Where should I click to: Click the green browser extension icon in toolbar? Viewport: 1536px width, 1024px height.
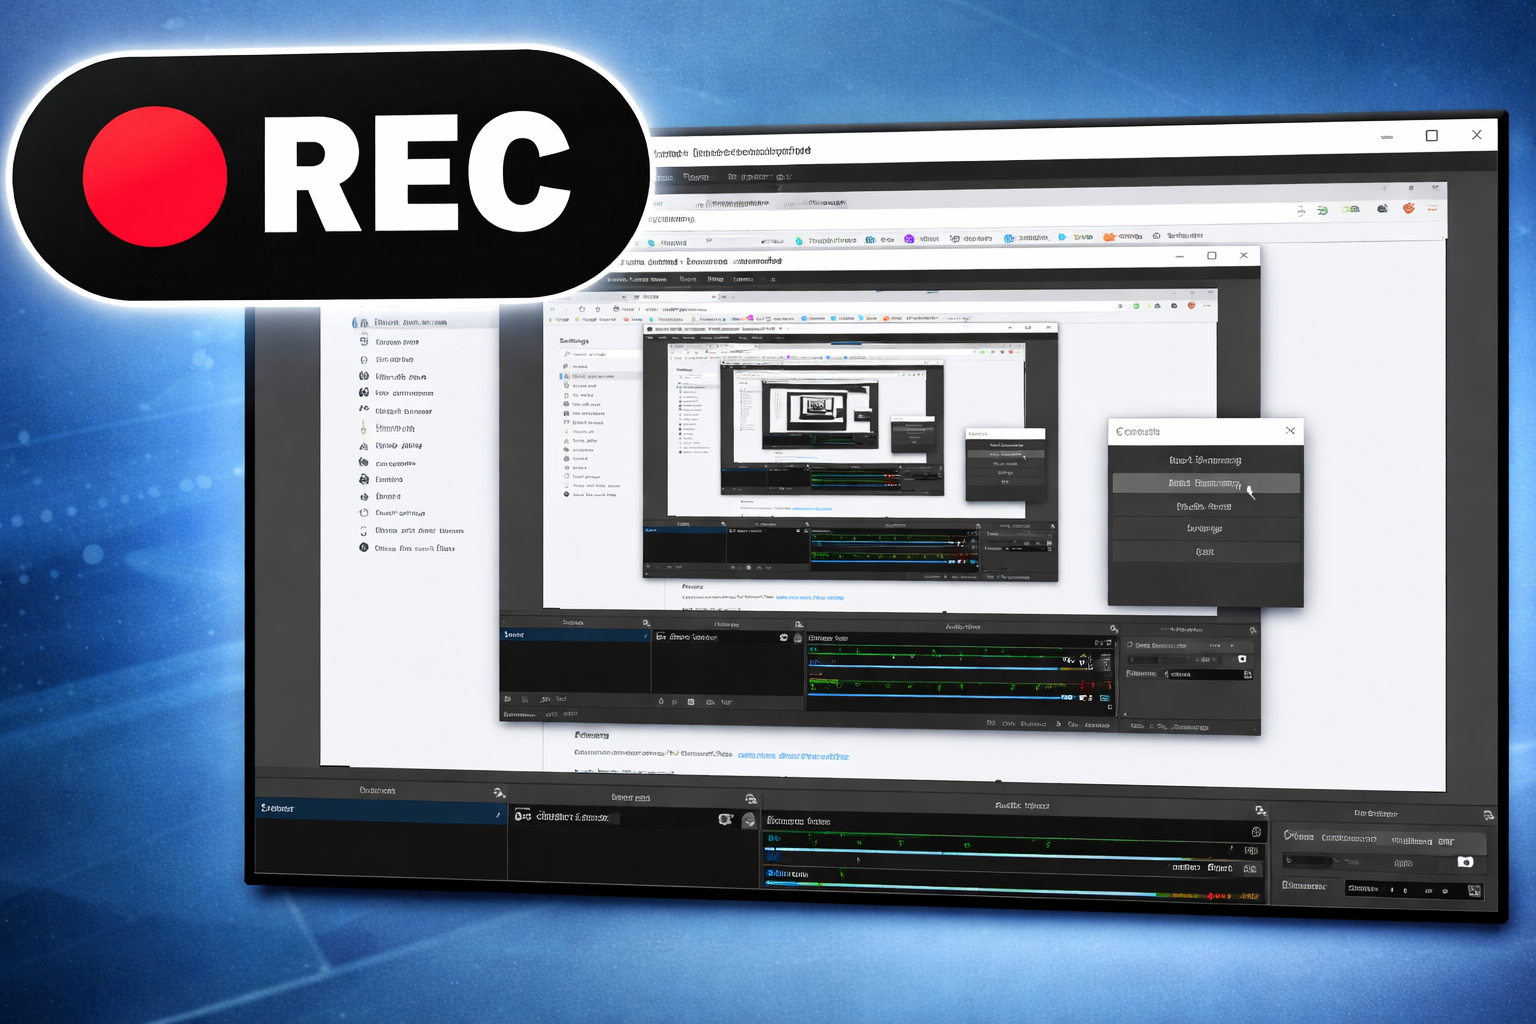click(1323, 210)
